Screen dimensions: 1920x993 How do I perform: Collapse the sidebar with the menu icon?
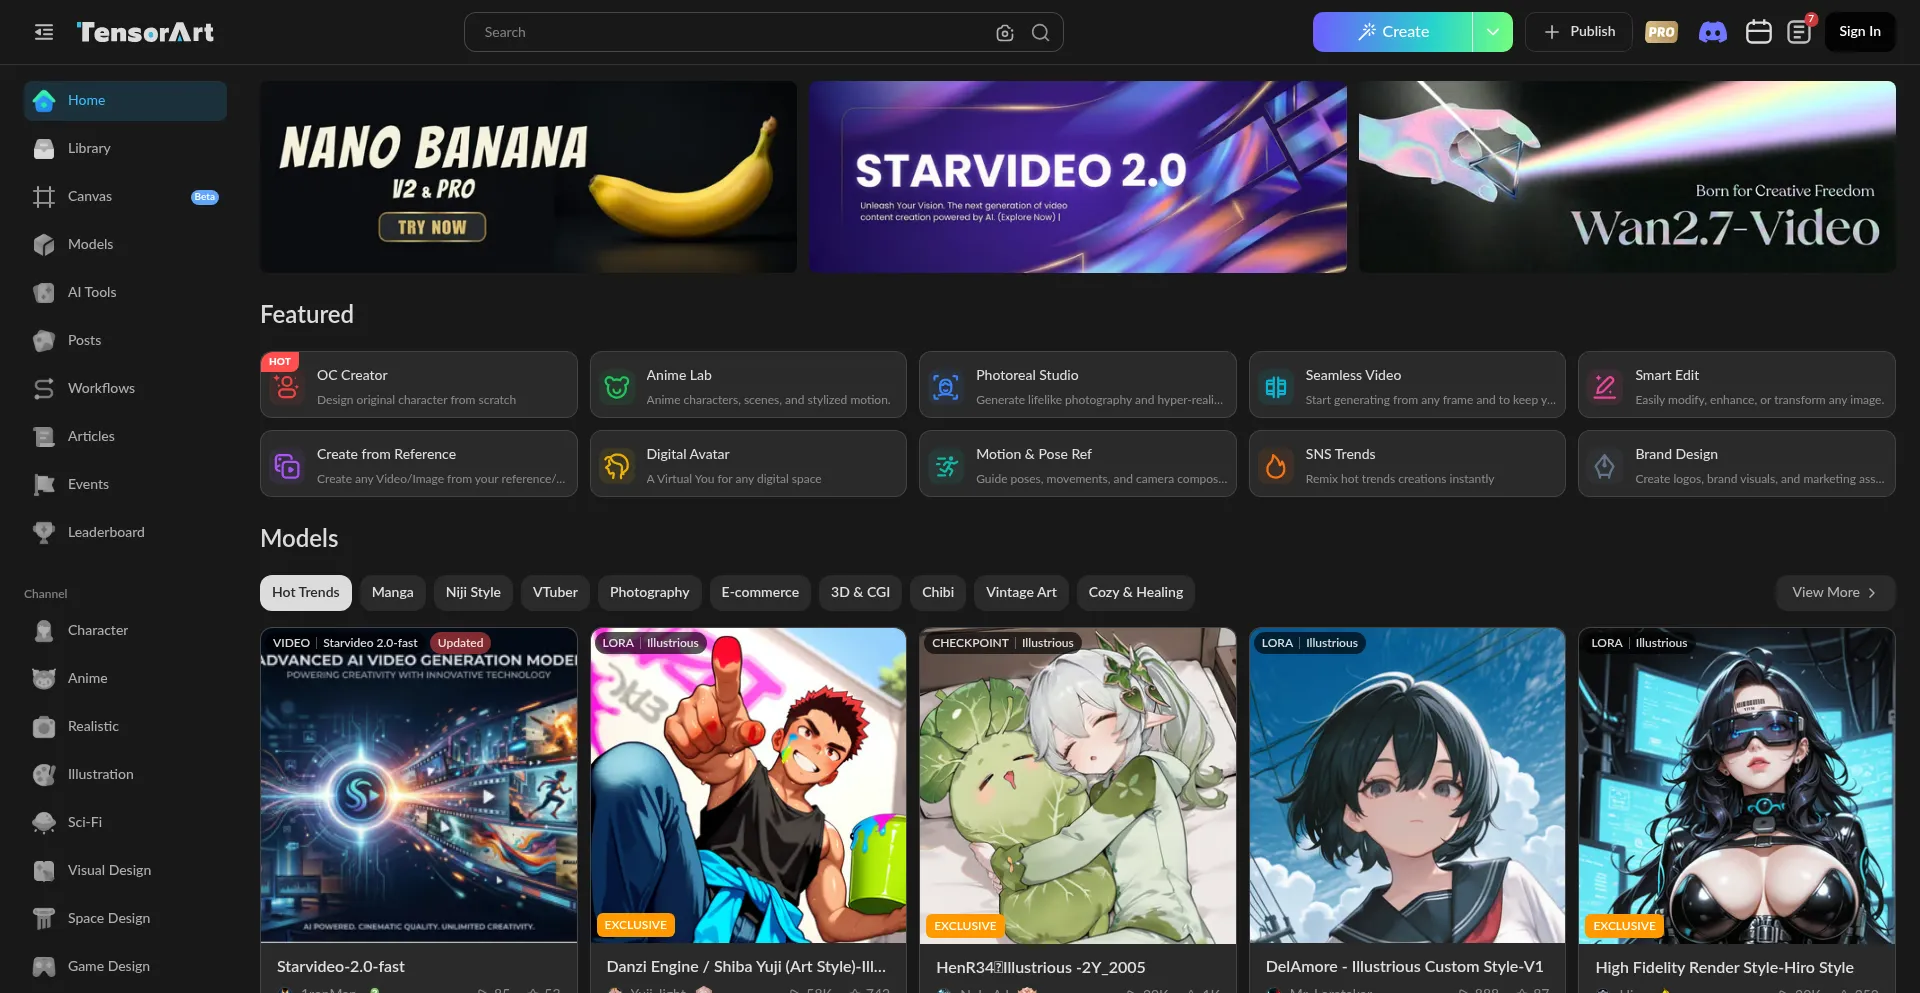(x=44, y=32)
